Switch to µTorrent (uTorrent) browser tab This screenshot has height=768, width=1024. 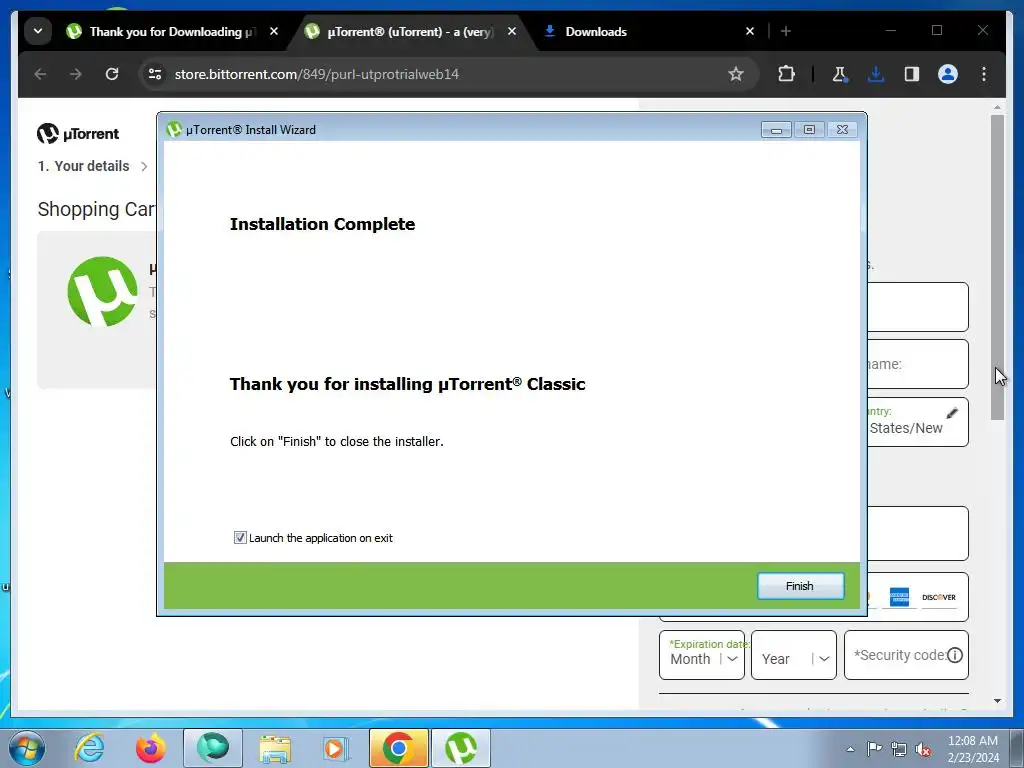click(411, 31)
